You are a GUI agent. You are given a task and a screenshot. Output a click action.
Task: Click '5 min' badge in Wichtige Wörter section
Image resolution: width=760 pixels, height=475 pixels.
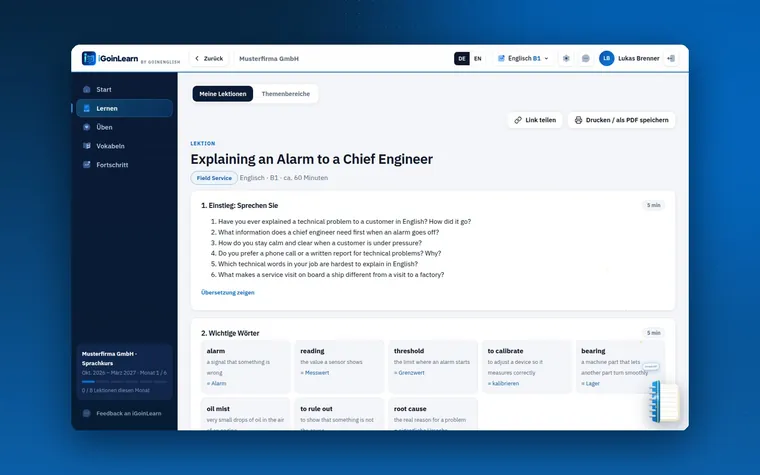click(x=653, y=333)
